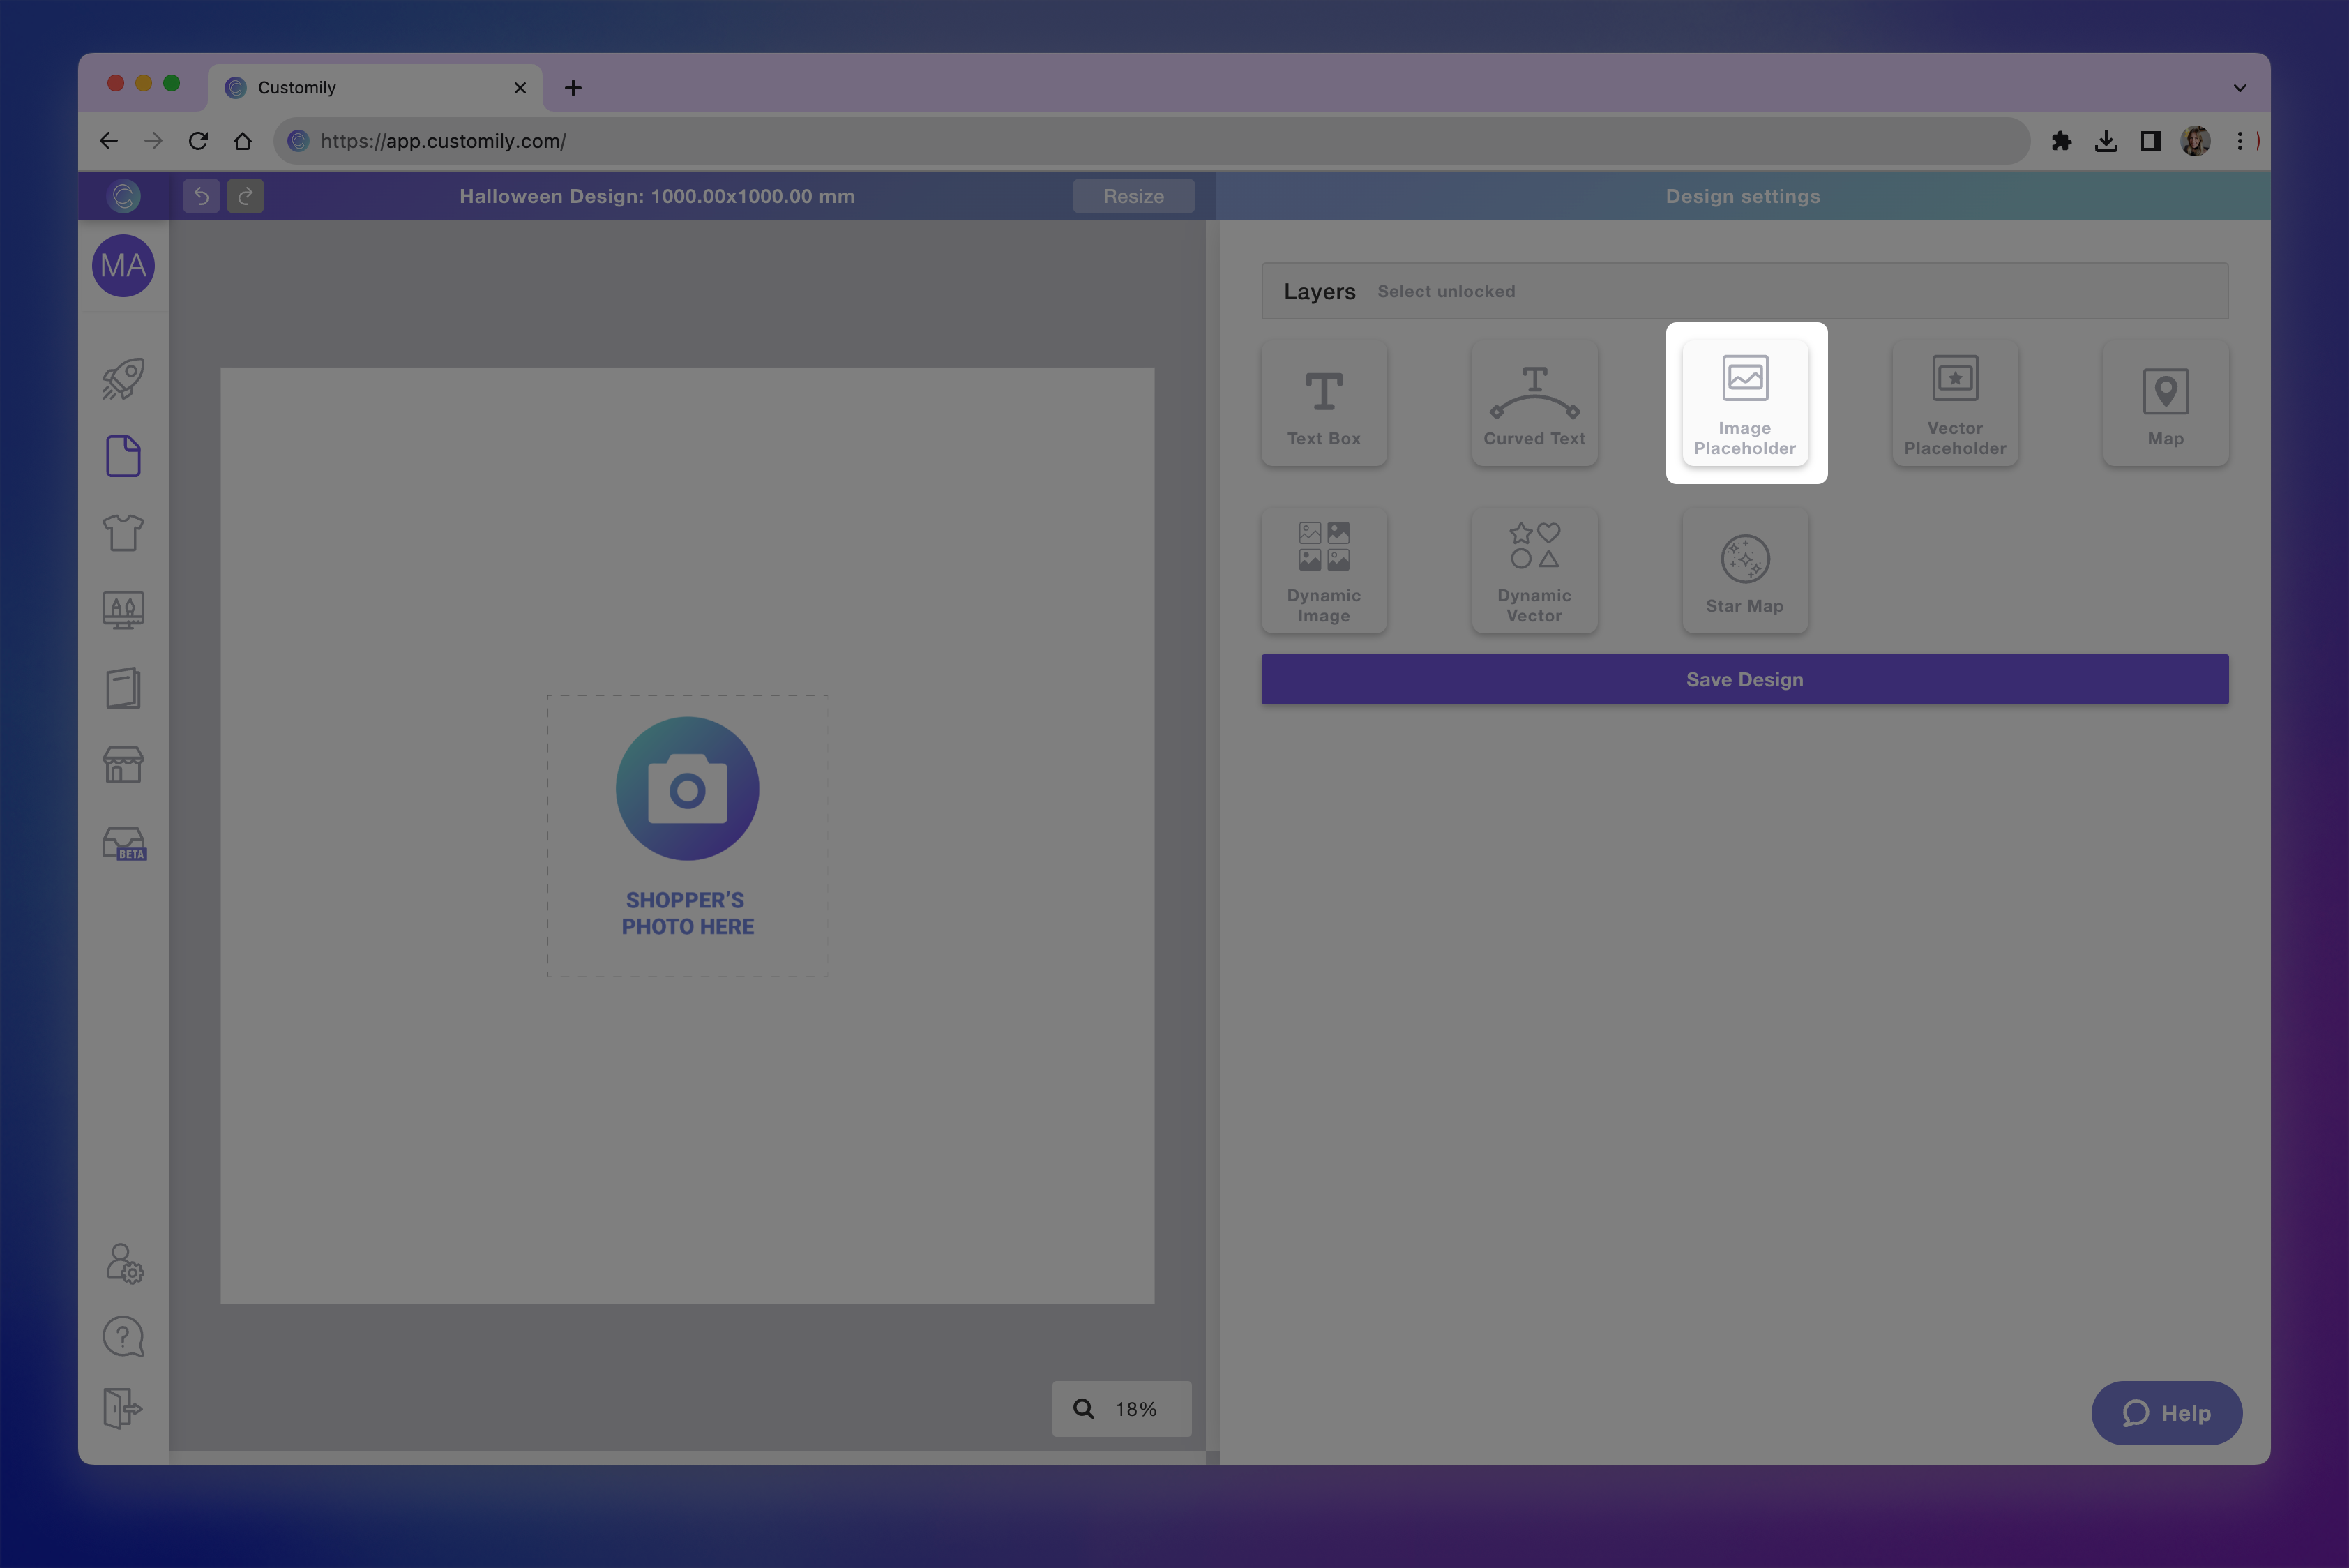2349x1568 pixels.
Task: Select the Text Box tool
Action: [x=1324, y=403]
